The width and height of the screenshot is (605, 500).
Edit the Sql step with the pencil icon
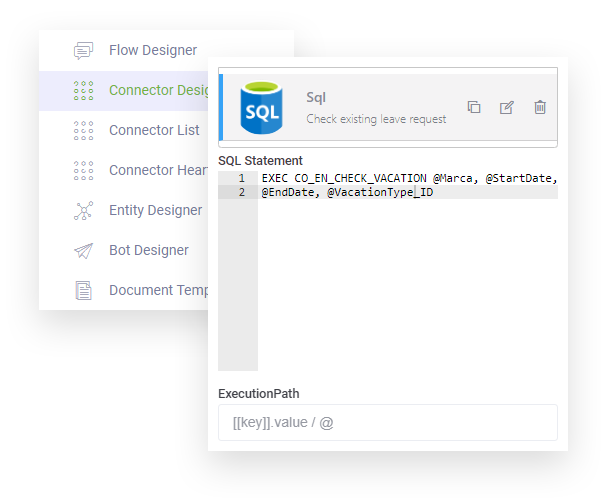[x=507, y=107]
